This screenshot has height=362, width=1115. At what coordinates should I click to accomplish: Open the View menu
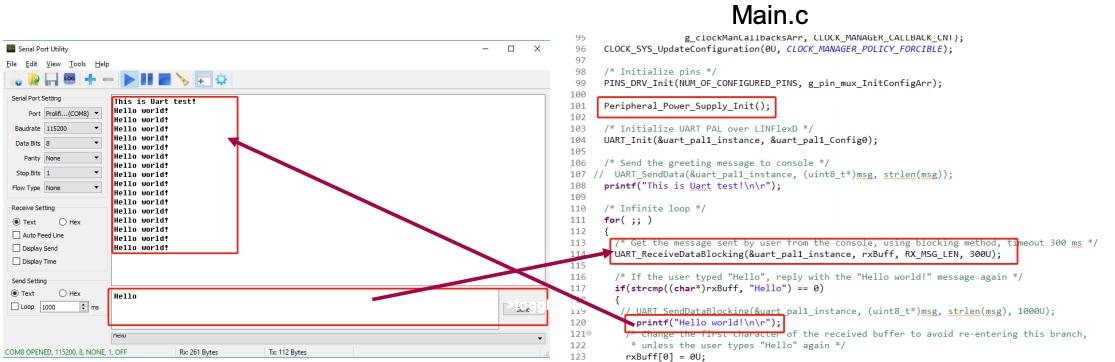point(53,64)
